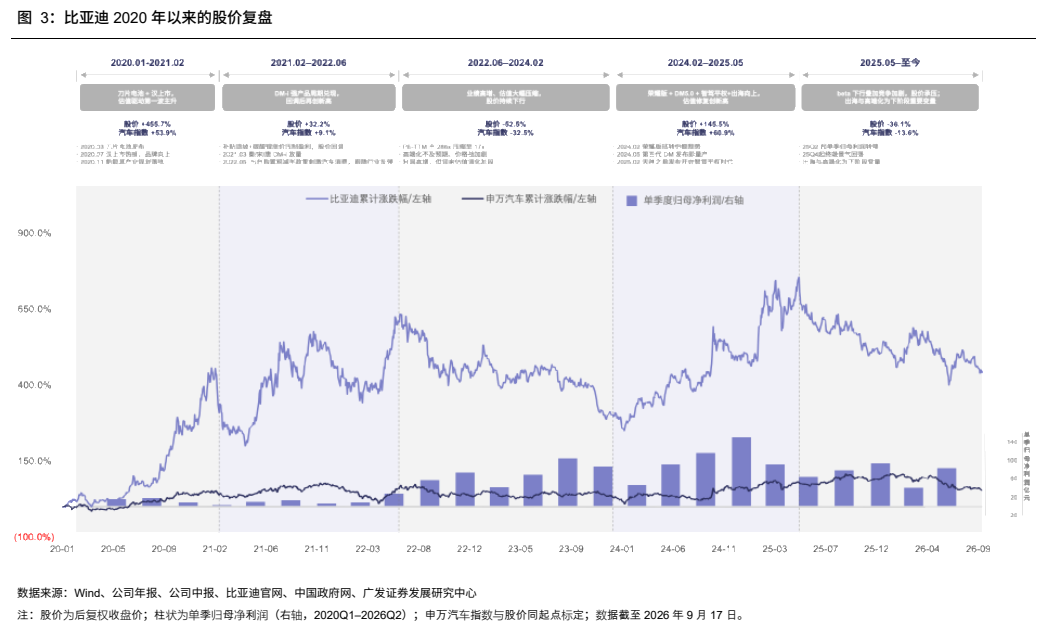Viewport: 1044px width, 627px height.
Task: Click the 20-05 date label
Action: point(113,548)
